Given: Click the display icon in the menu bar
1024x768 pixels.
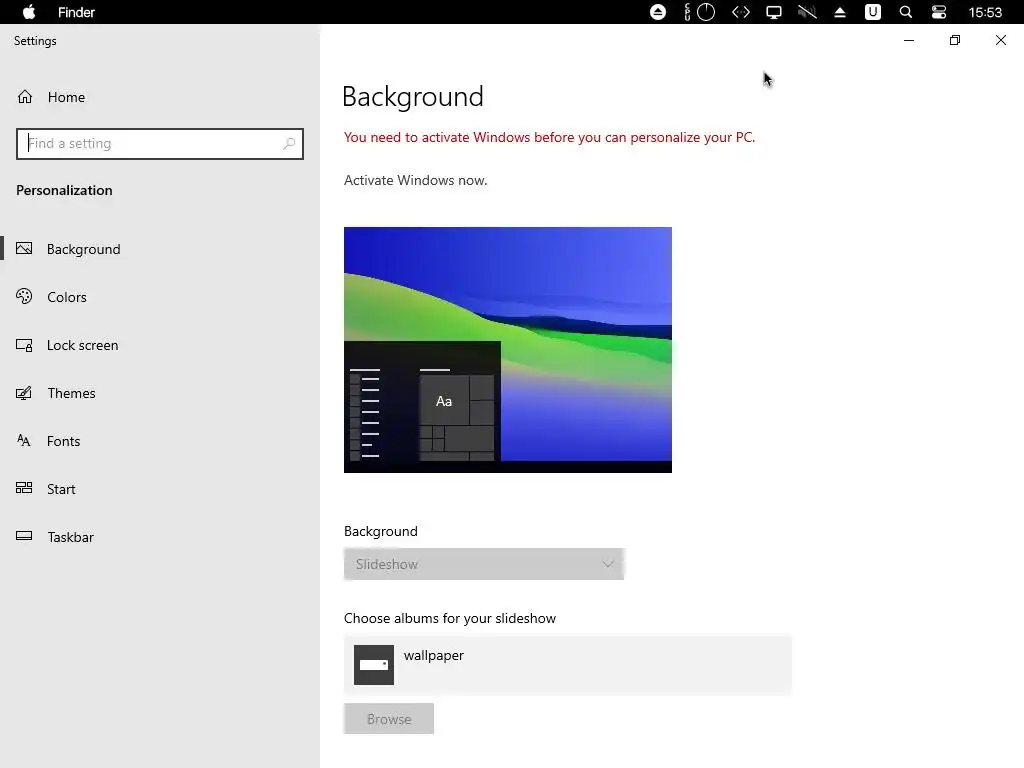Looking at the screenshot, I should click(774, 12).
